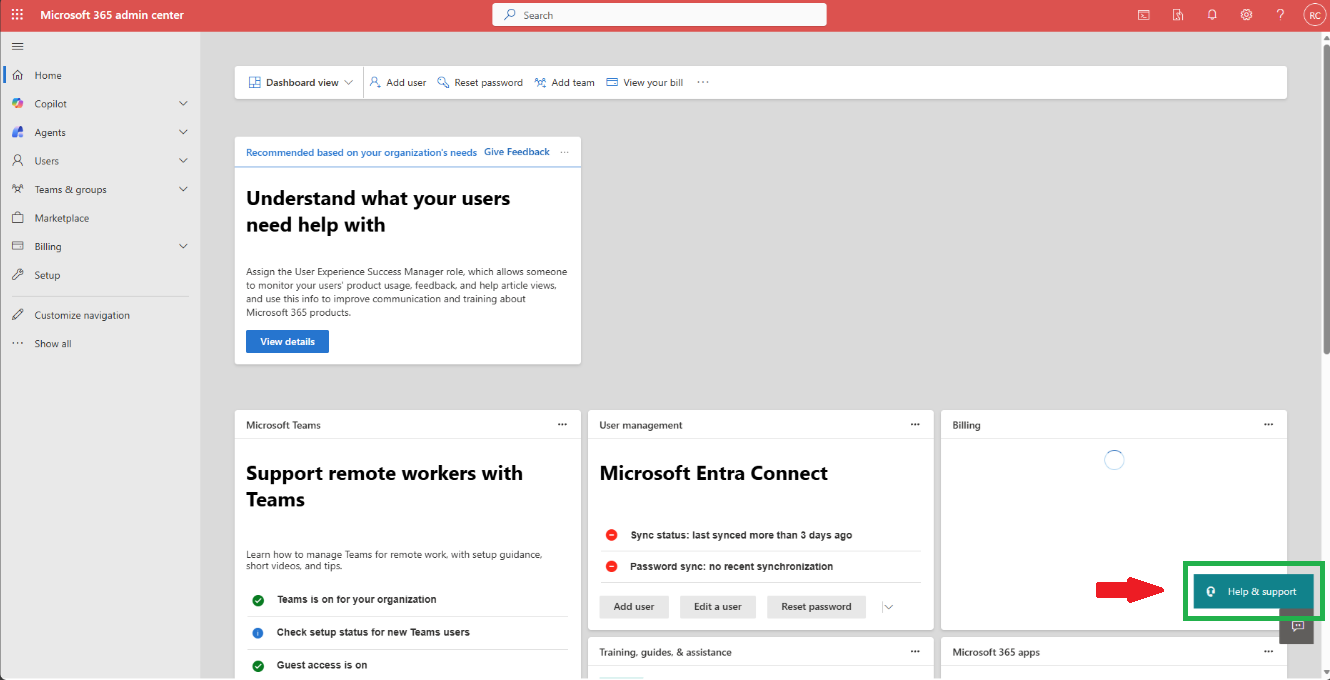Screen dimensions: 1330x680
Task: Open Cloud Shell terminal icon in header
Action: (1144, 15)
